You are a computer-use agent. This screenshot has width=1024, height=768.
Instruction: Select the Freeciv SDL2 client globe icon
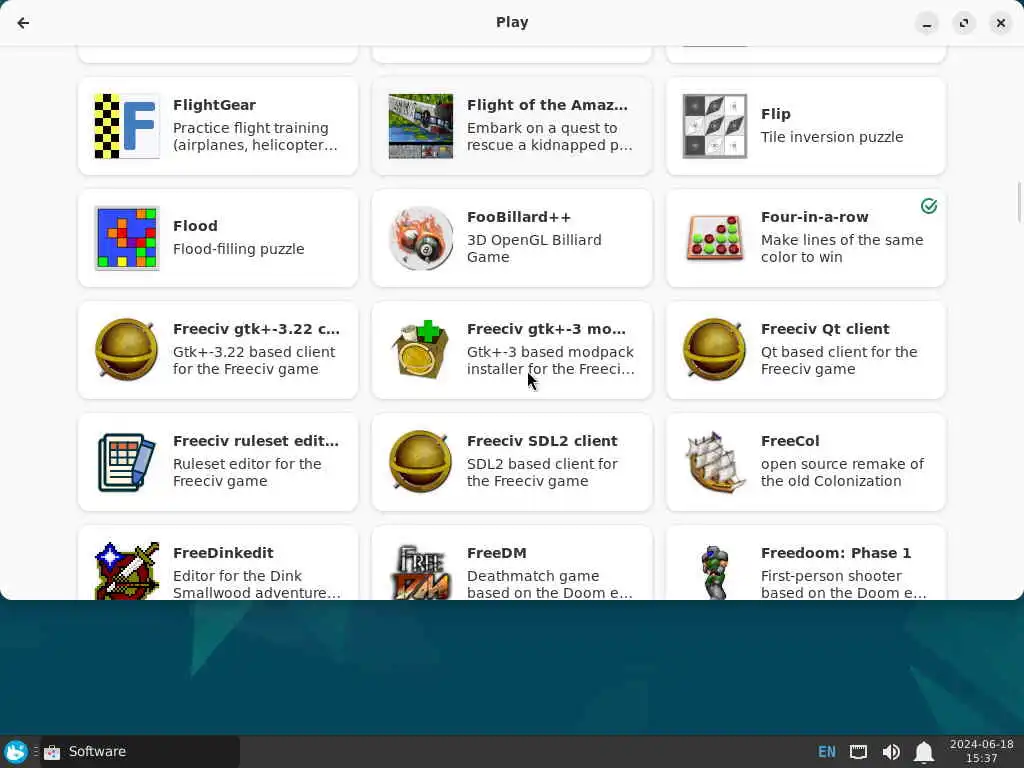click(x=421, y=462)
